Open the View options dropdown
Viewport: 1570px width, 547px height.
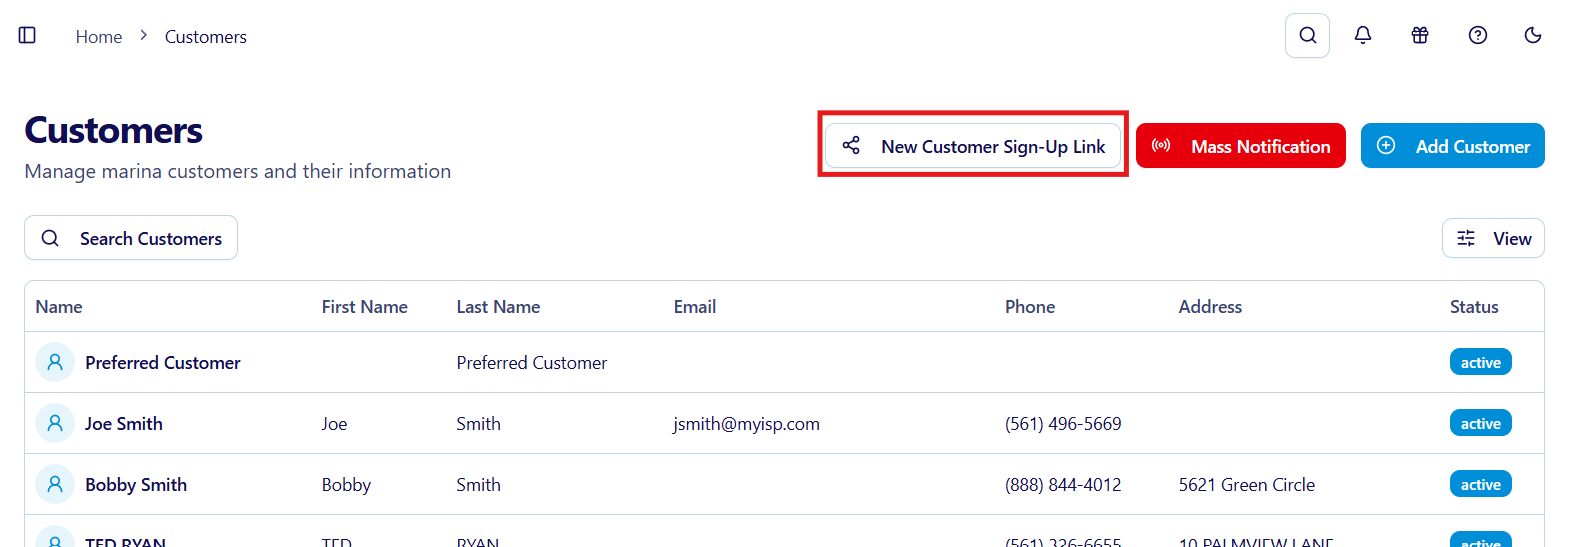[1493, 238]
